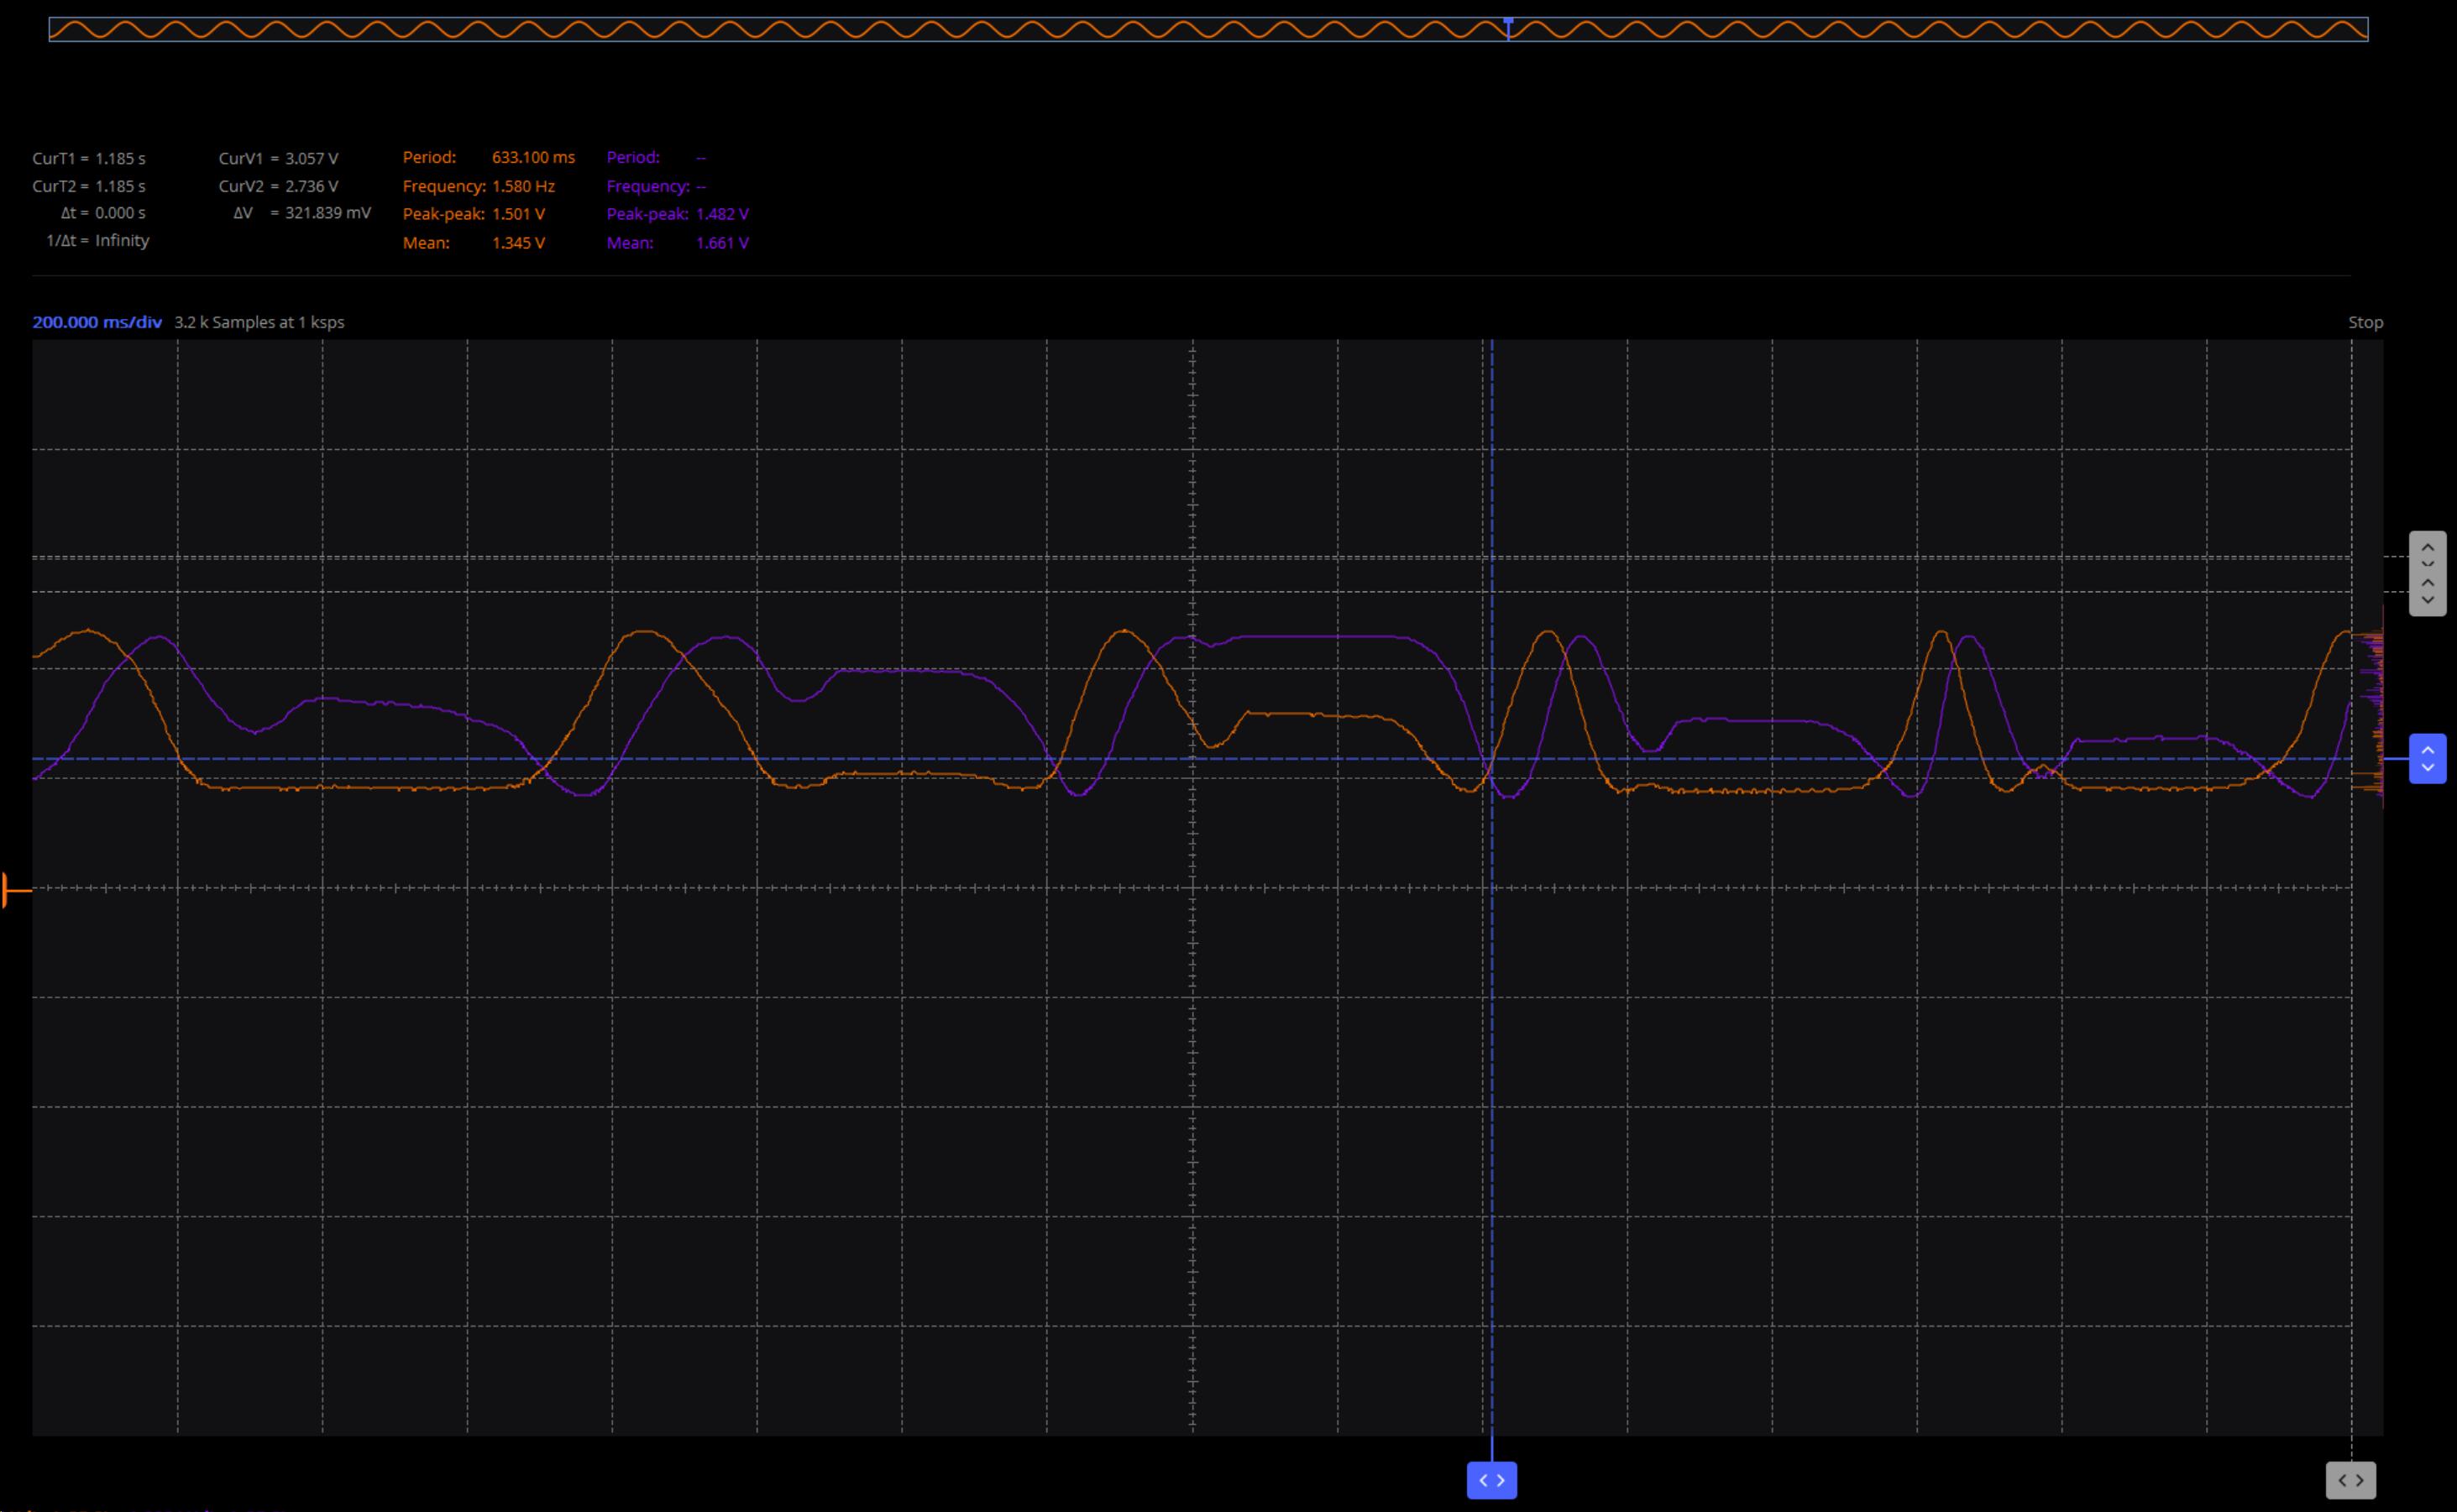This screenshot has height=1512, width=2457.
Task: Click the orange Mean 1.345 V measurement
Action: [474, 243]
